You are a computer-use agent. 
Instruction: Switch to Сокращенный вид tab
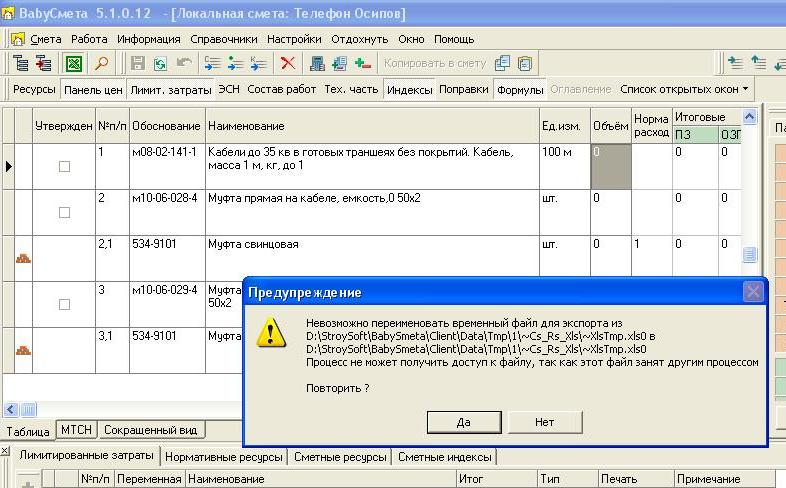point(150,429)
